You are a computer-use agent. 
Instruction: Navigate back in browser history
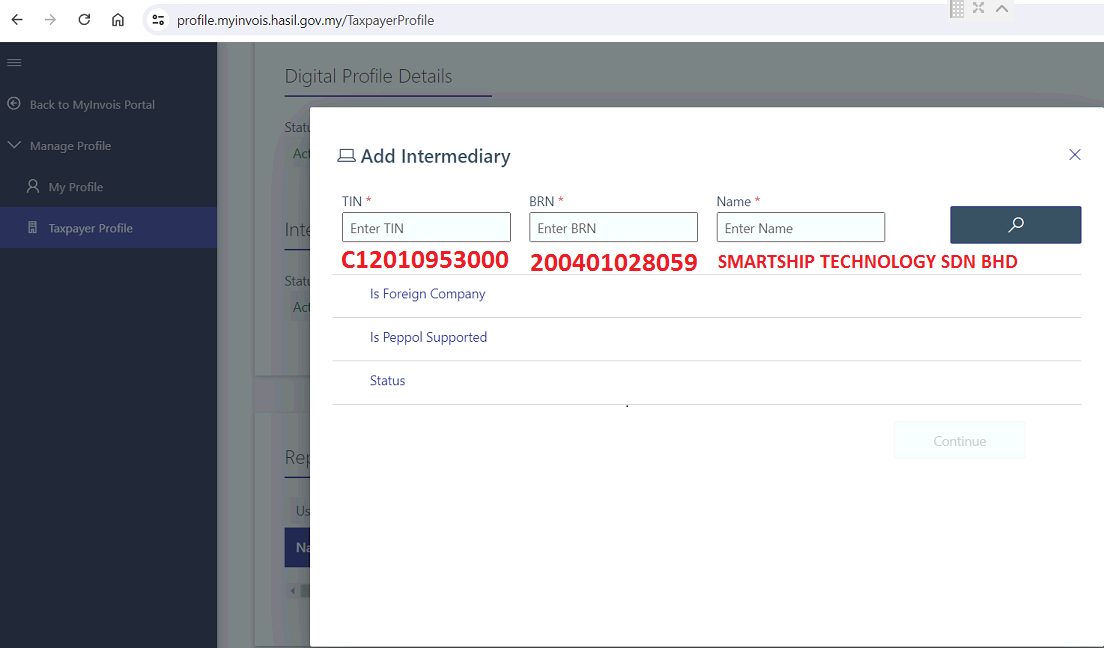17,20
